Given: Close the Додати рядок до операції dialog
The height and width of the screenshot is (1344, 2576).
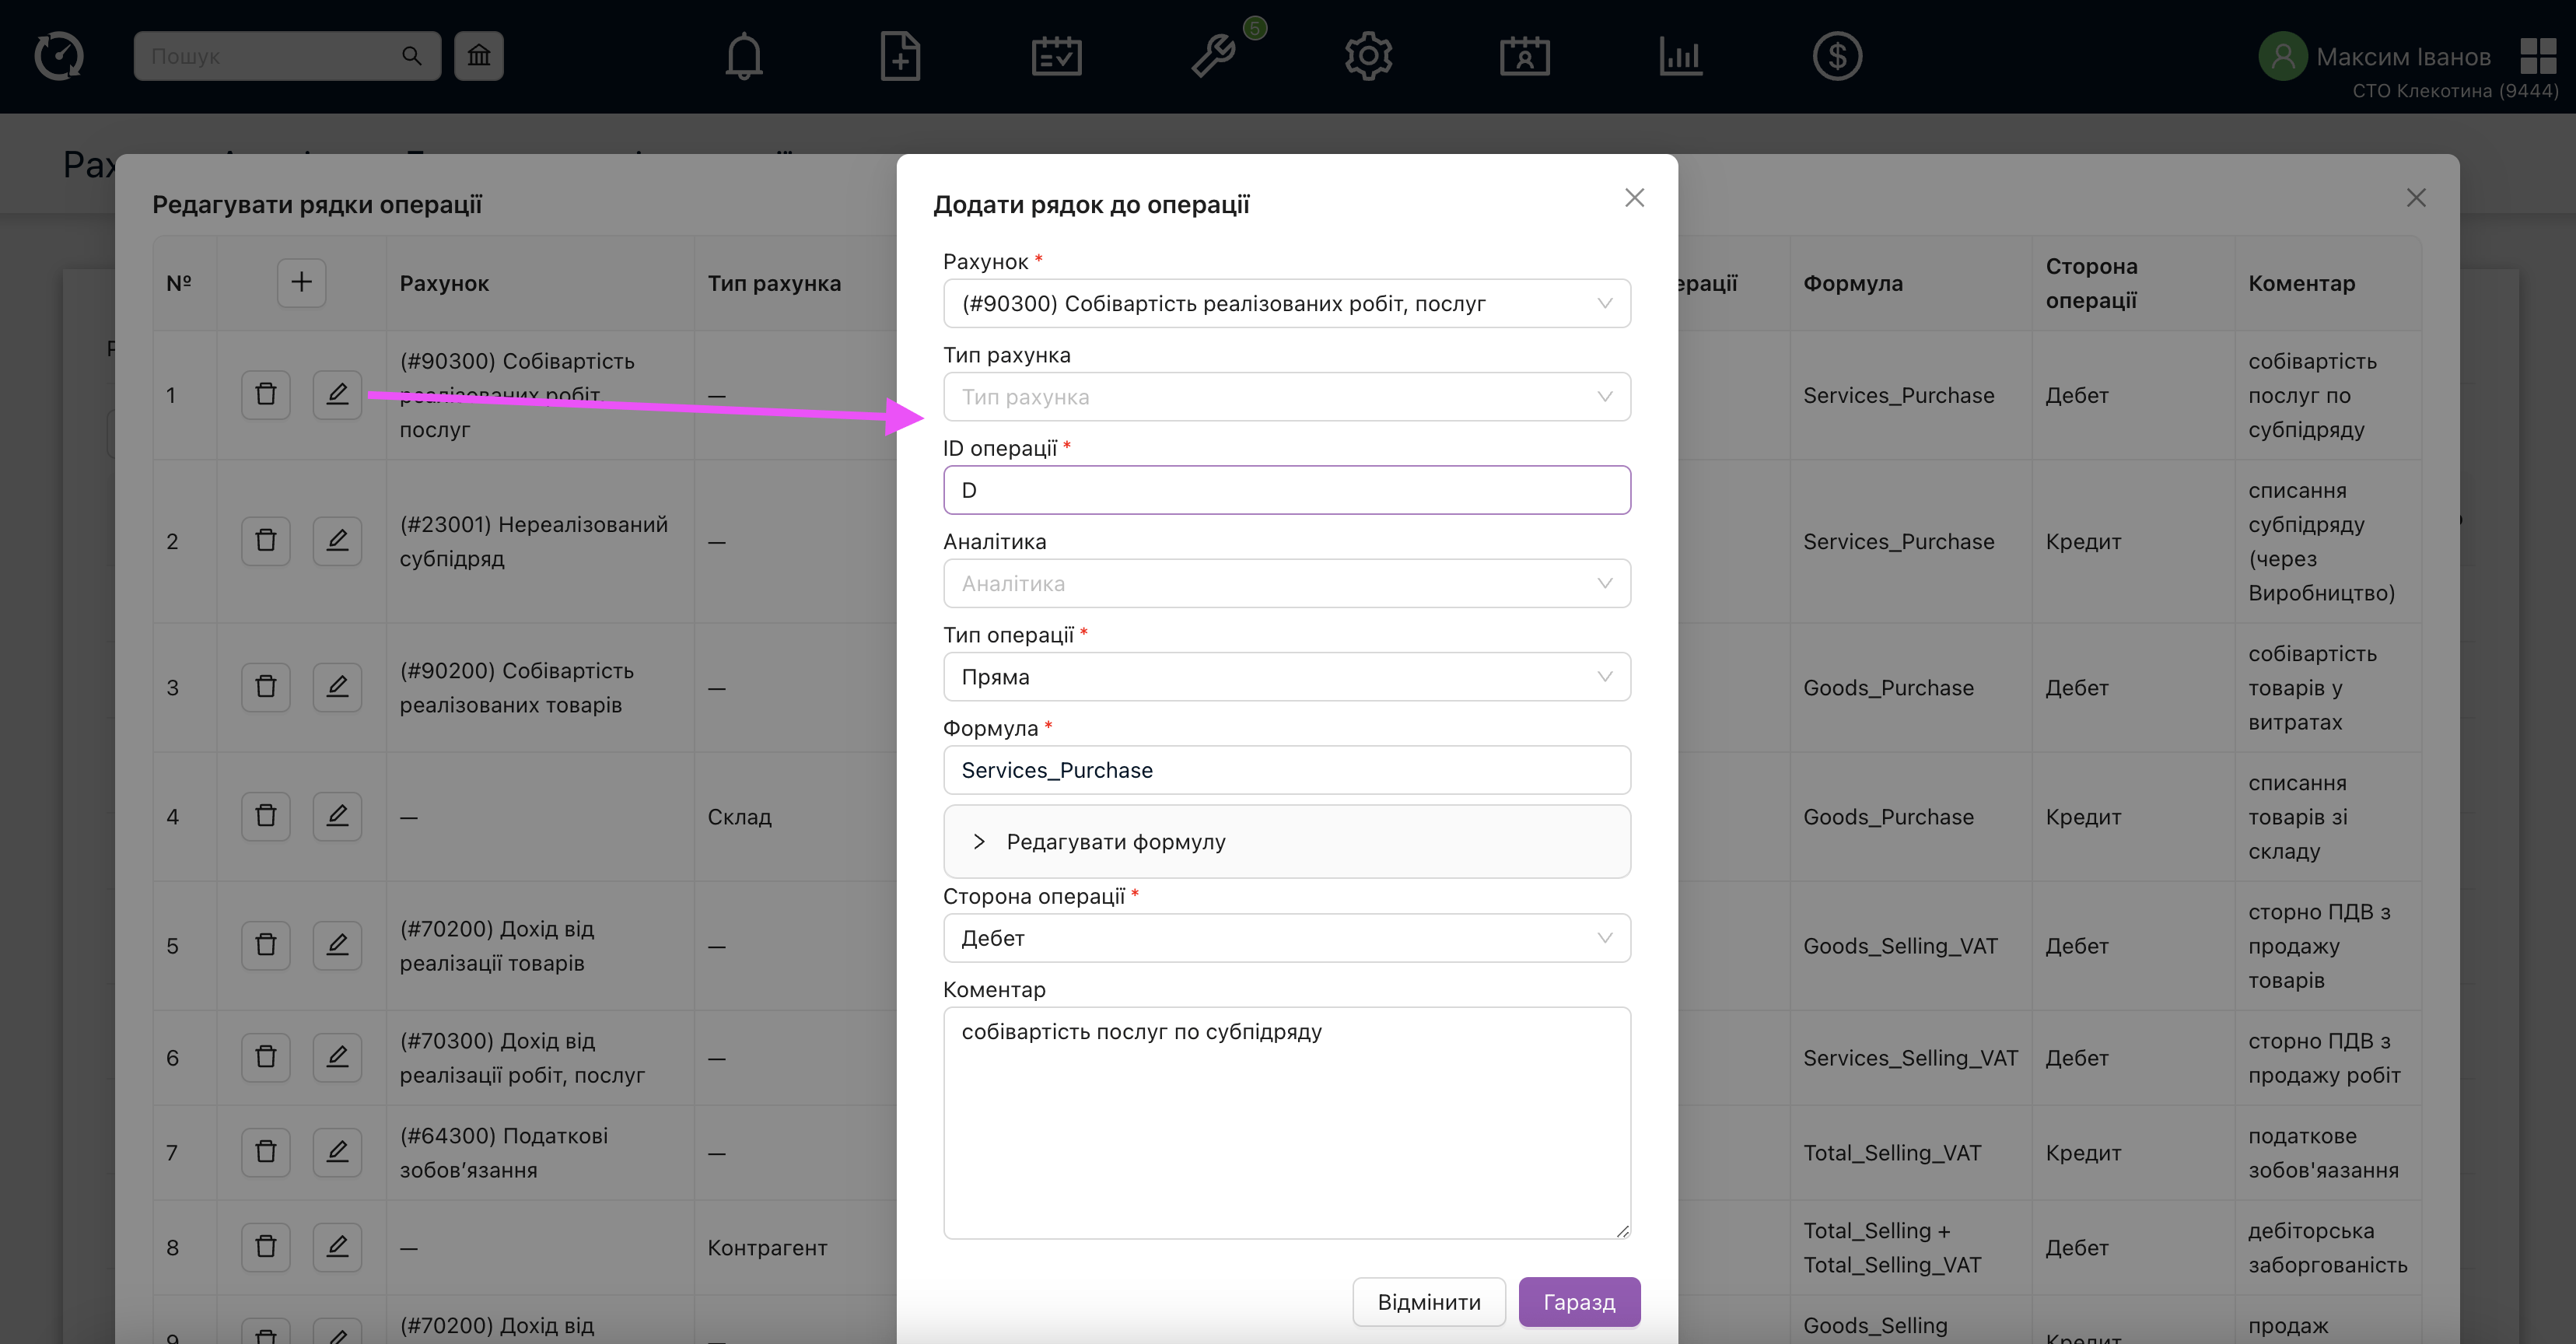Looking at the screenshot, I should 1634,198.
